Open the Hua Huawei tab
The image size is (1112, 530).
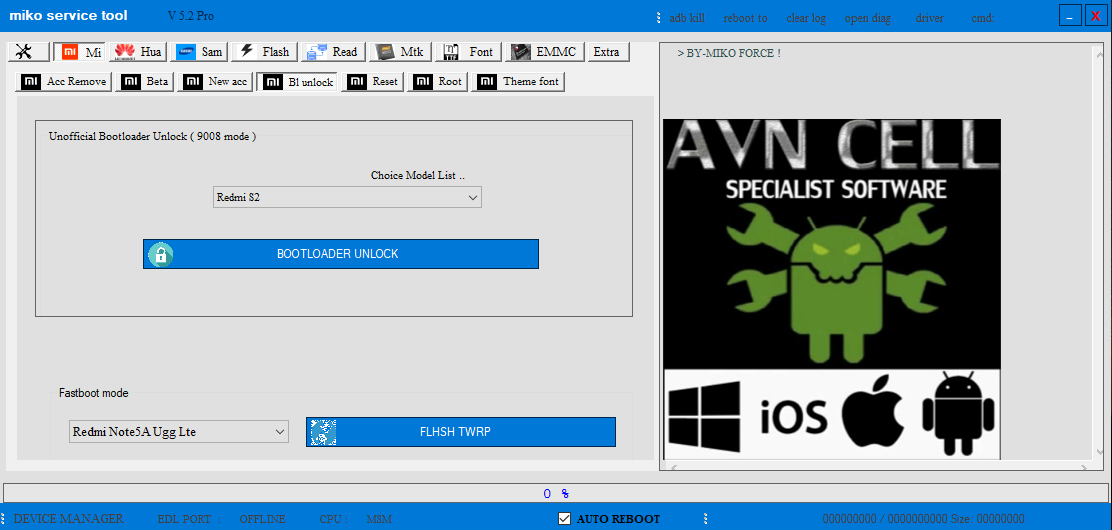138,52
